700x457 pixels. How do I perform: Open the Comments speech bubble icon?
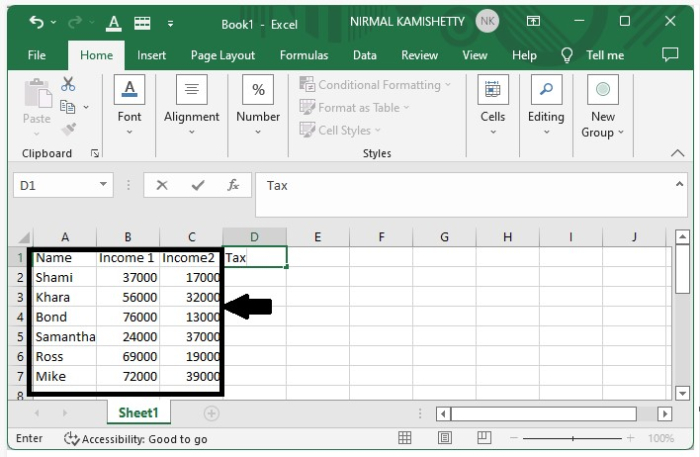(x=670, y=55)
